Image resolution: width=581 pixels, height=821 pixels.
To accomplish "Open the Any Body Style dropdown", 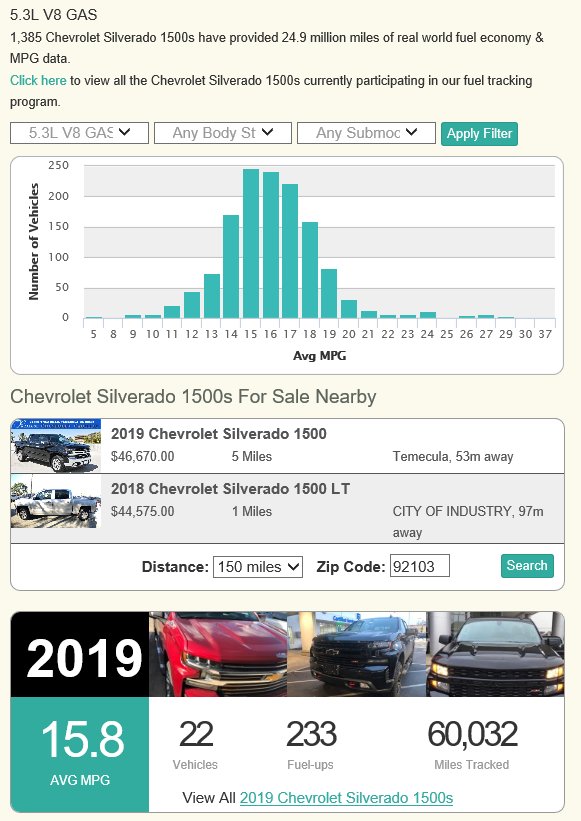I will (223, 133).
